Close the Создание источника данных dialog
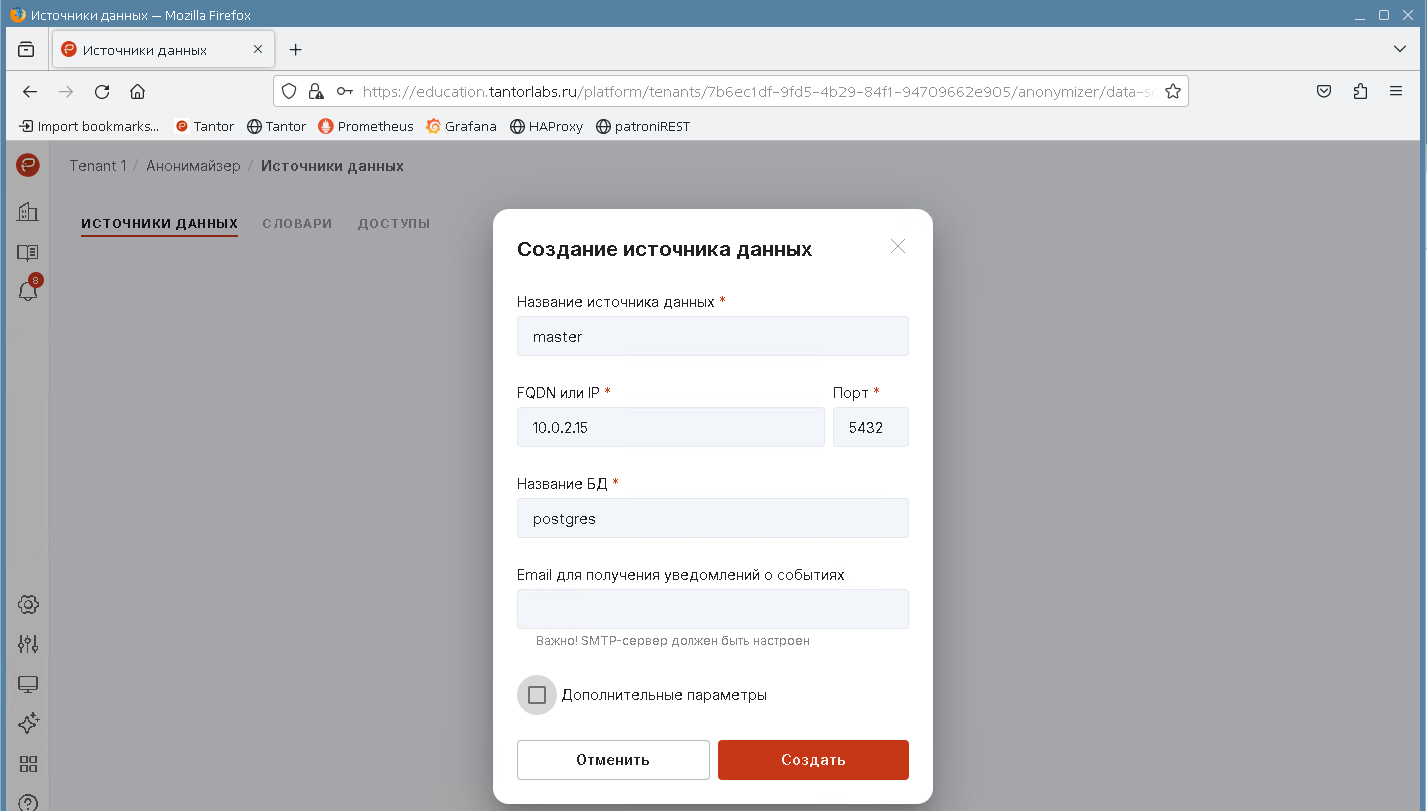Screen dimensions: 1427x811 pyautogui.click(x=898, y=246)
